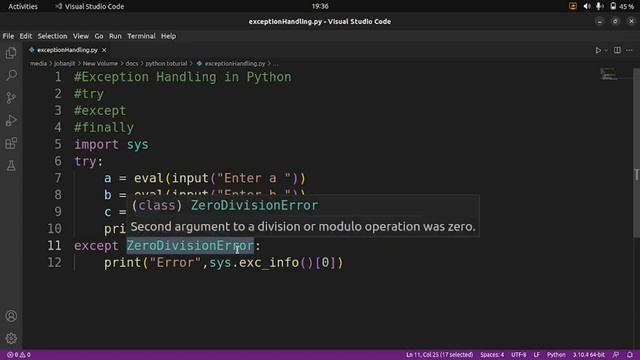
Task: Open the File menu
Action: [8, 36]
